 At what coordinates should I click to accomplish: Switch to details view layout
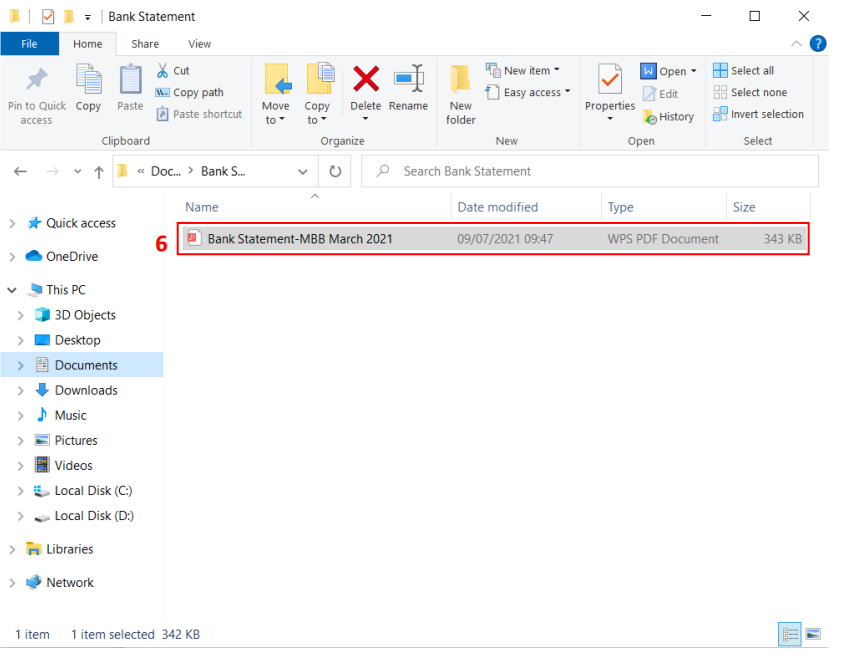(790, 634)
